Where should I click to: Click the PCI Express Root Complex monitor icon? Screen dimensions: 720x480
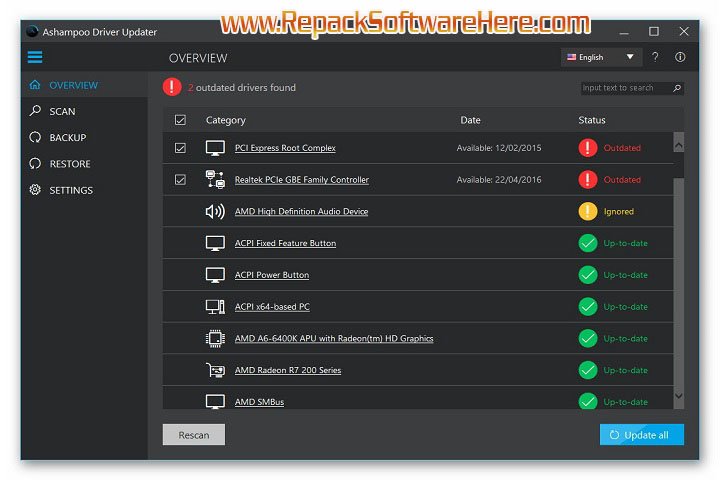[215, 148]
